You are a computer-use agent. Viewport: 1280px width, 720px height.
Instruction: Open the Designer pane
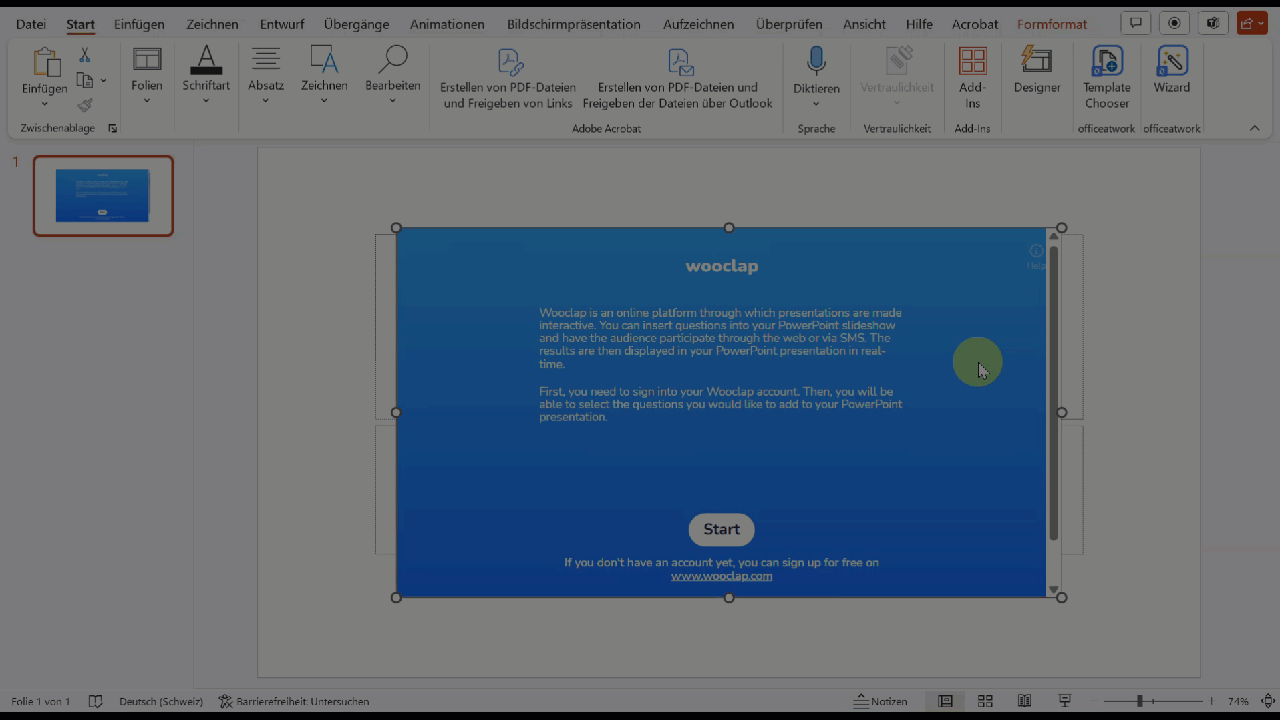click(x=1037, y=72)
